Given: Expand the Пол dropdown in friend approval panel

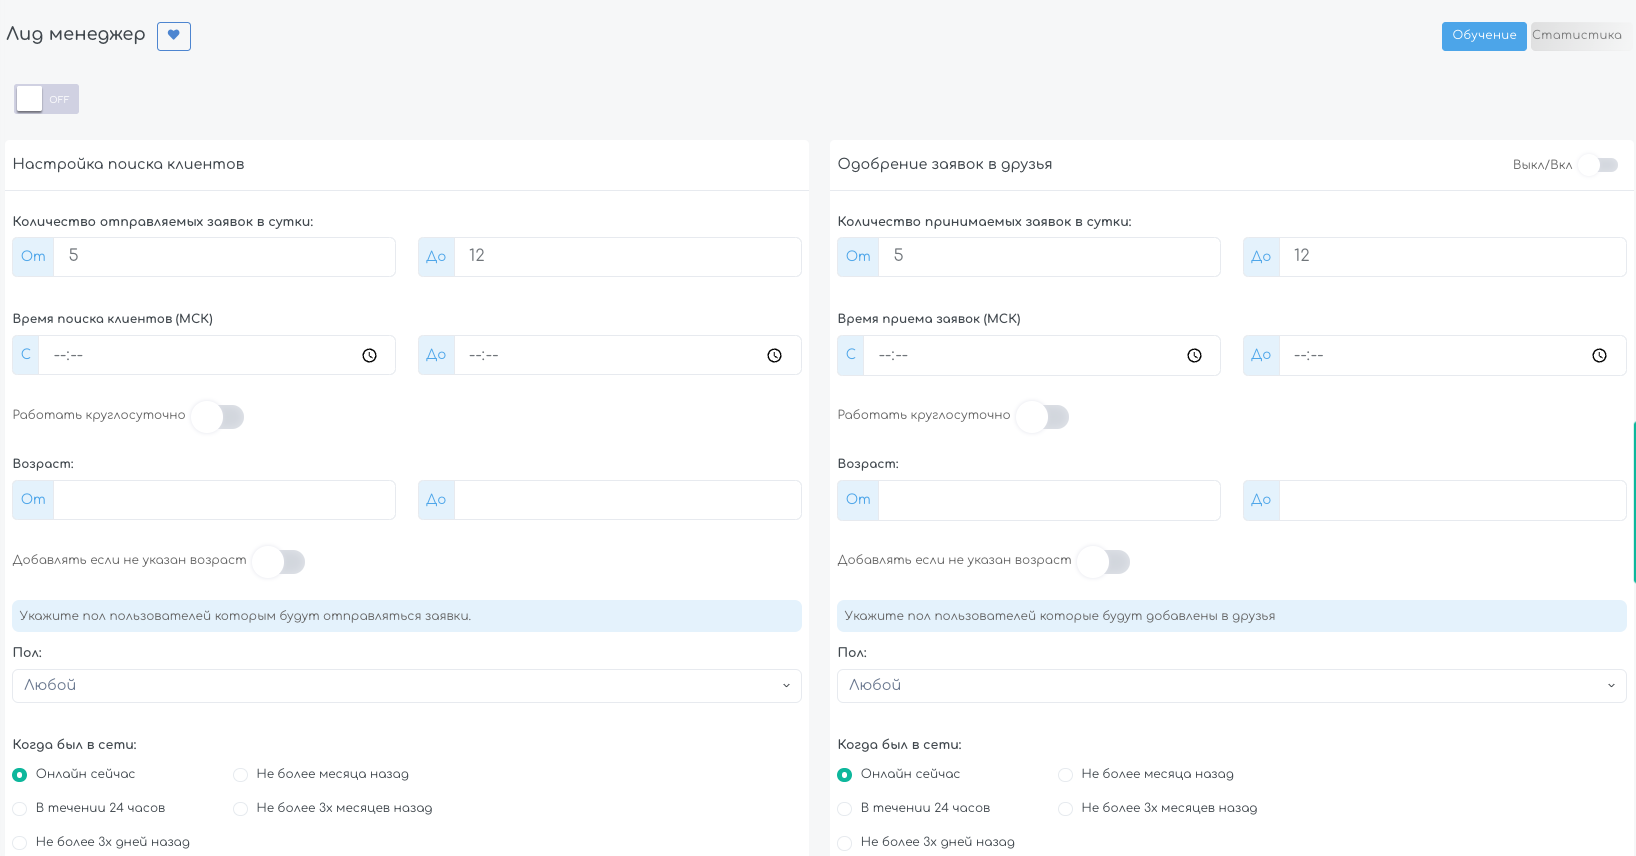Looking at the screenshot, I should click(x=1232, y=686).
